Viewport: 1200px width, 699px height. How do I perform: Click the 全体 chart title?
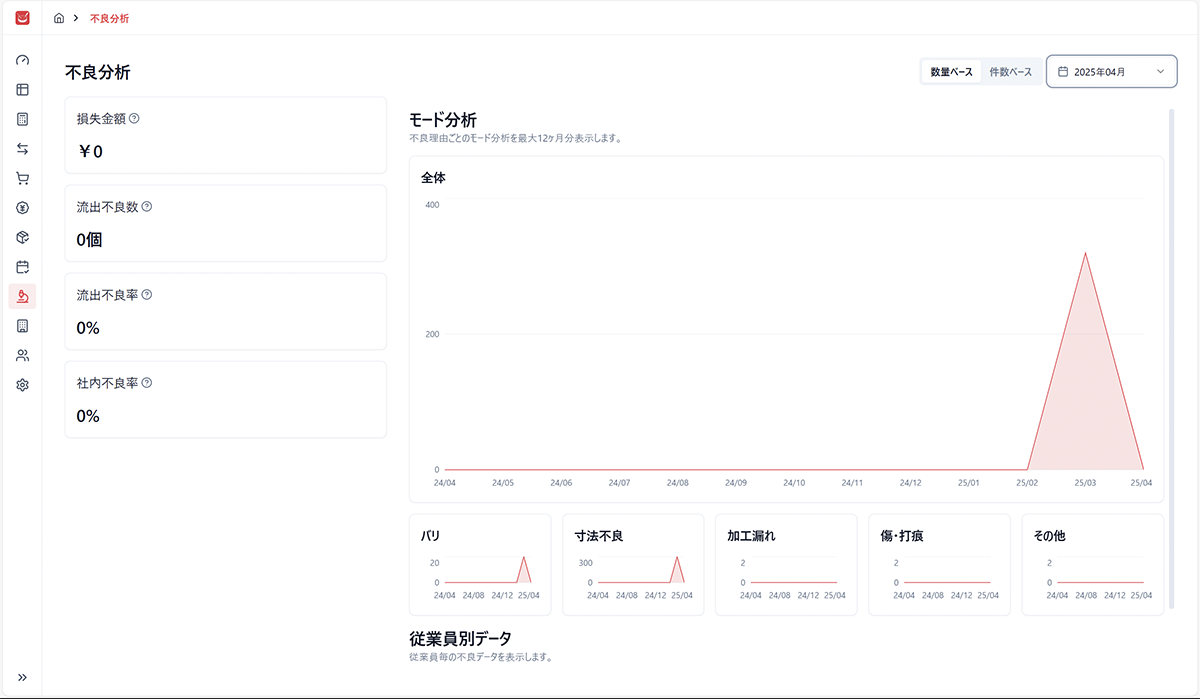click(x=433, y=177)
